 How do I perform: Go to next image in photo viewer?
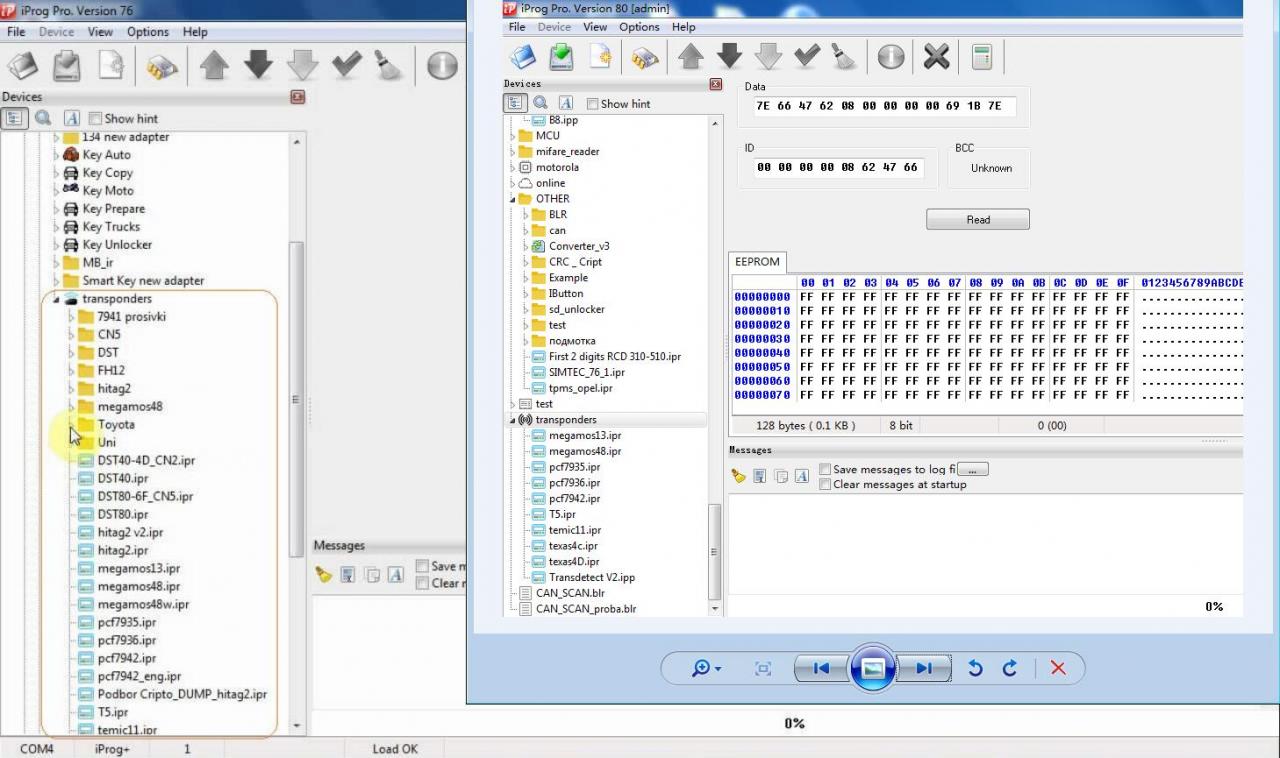[923, 668]
